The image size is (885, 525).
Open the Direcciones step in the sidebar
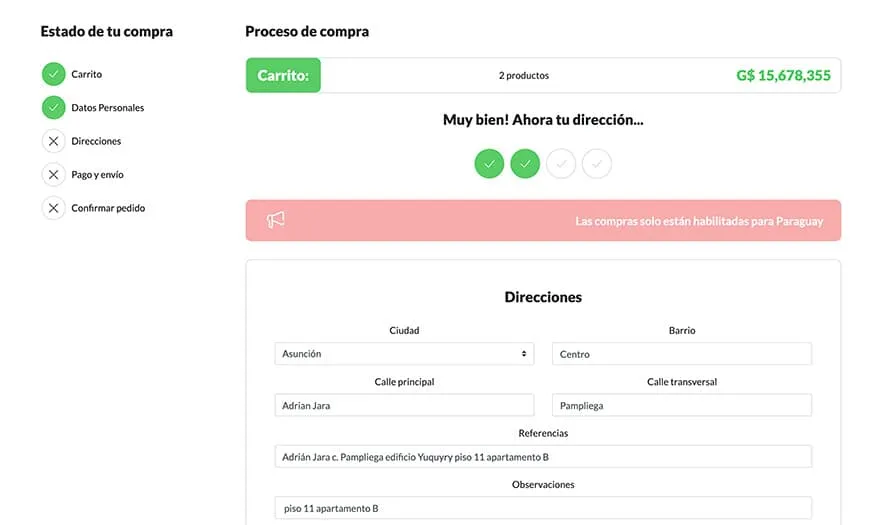click(96, 141)
